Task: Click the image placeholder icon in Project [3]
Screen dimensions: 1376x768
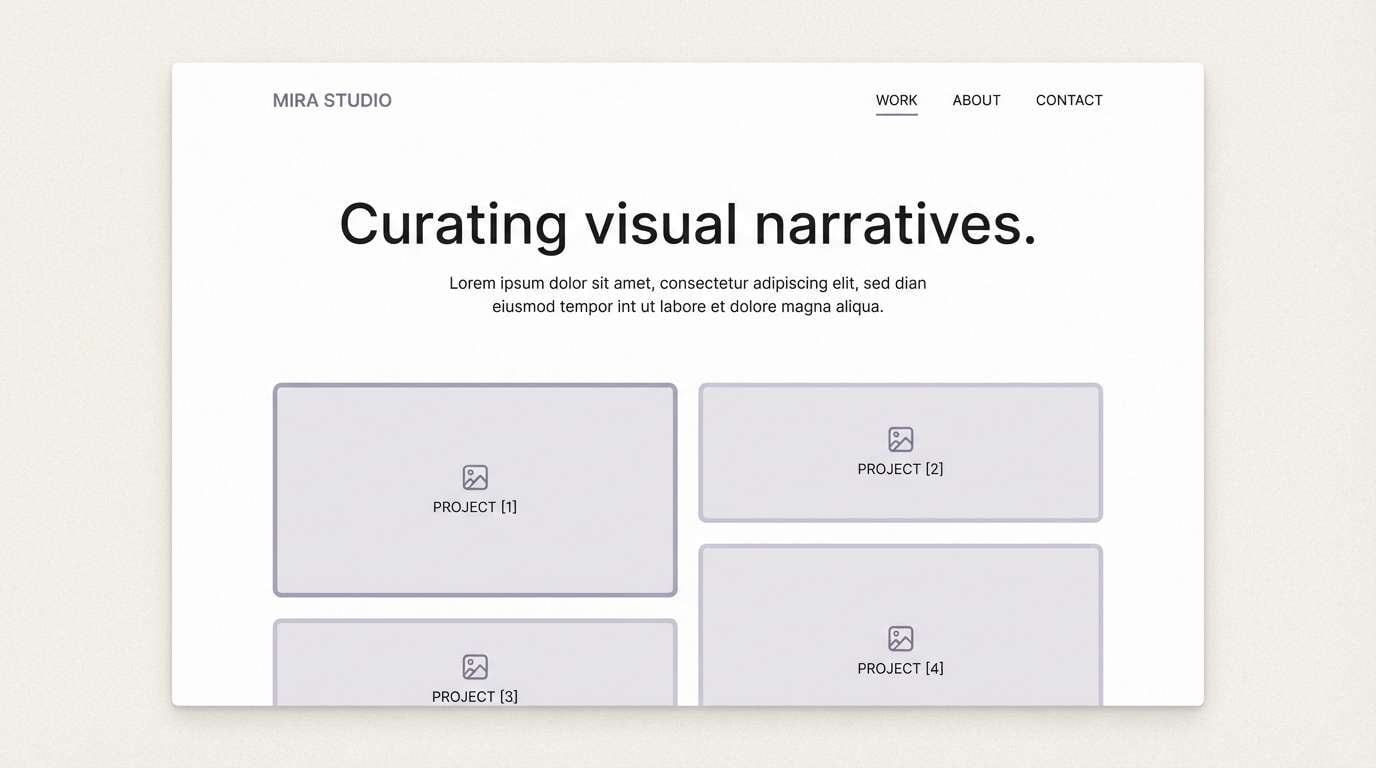Action: [x=474, y=666]
